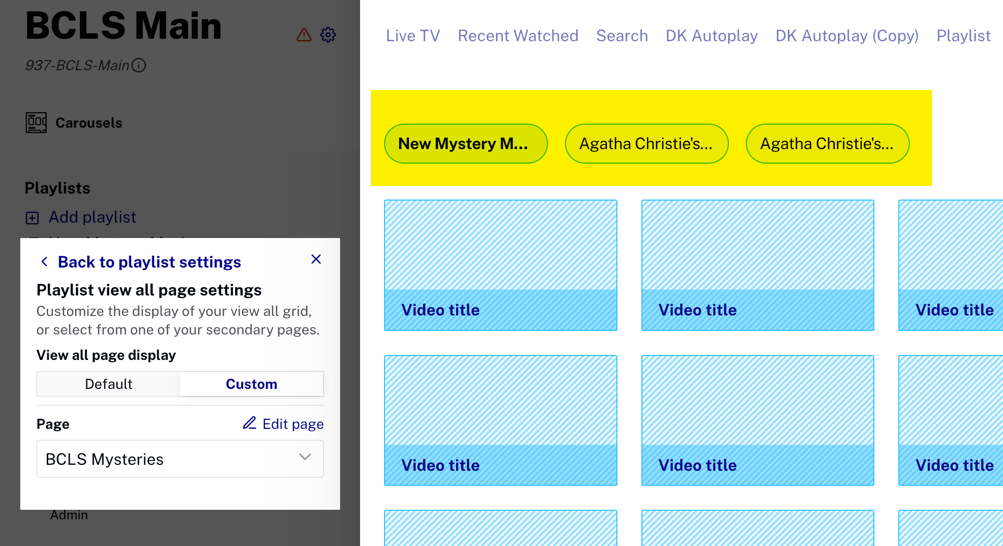Click the red warning triangle icon
Screen dimensions: 1003x546
[x=304, y=35]
